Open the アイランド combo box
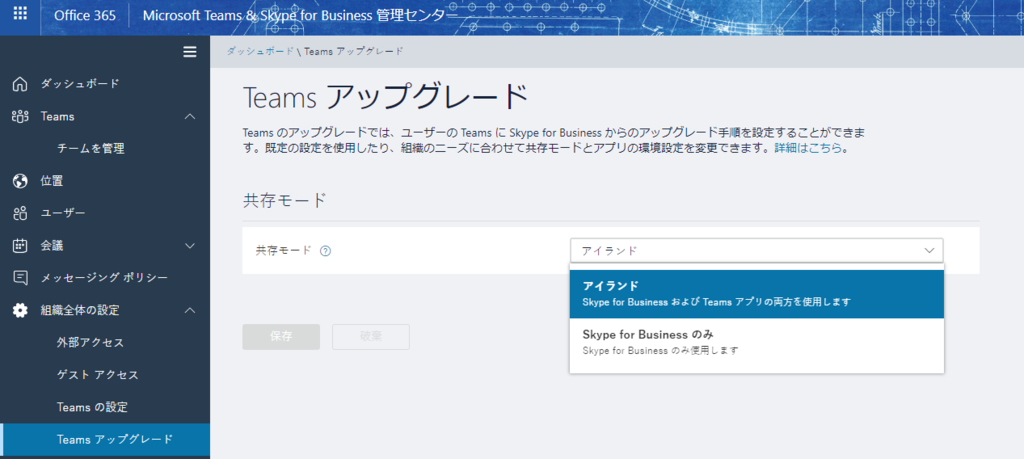 (756, 251)
